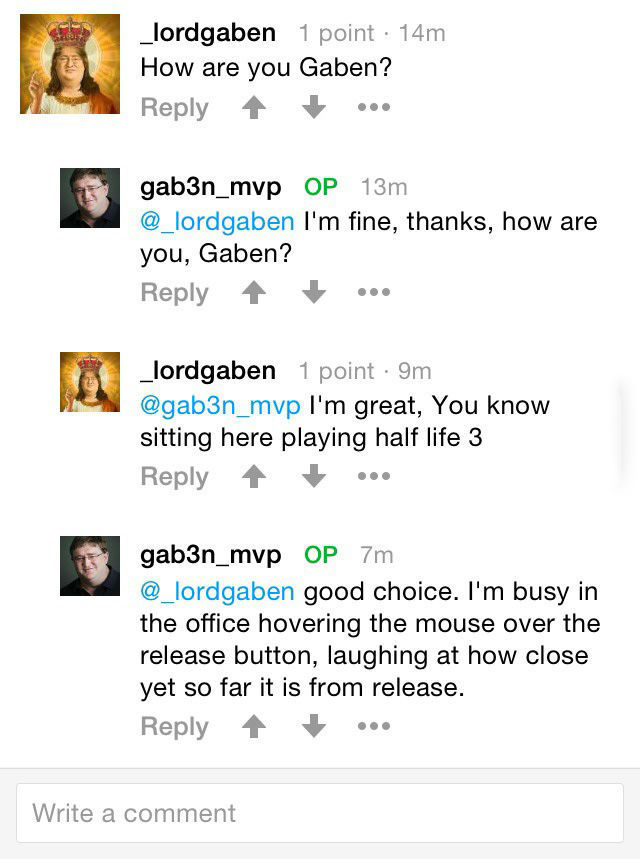The width and height of the screenshot is (640, 859).
Task: Open more options on "I'm fine, thanks" comment
Action: pos(374,292)
